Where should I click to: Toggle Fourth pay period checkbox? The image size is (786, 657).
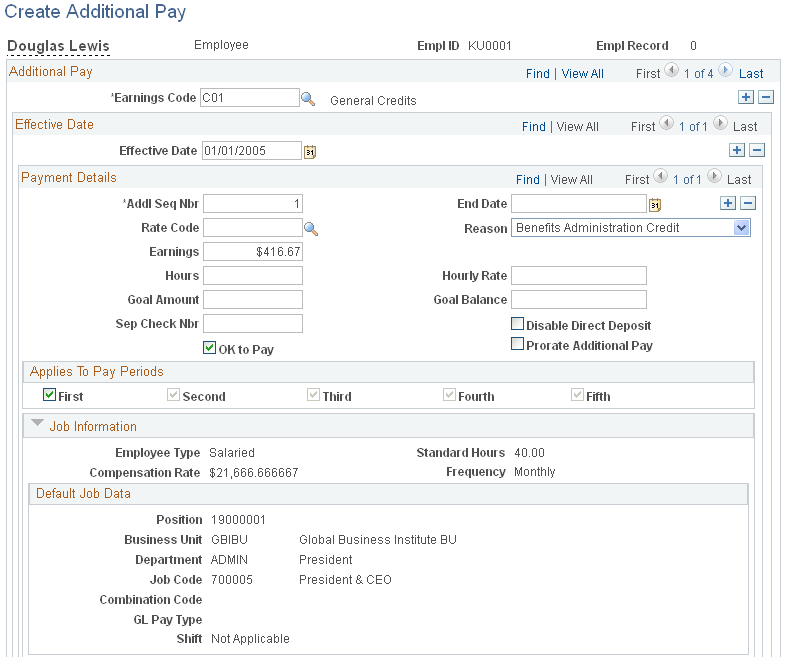click(449, 394)
